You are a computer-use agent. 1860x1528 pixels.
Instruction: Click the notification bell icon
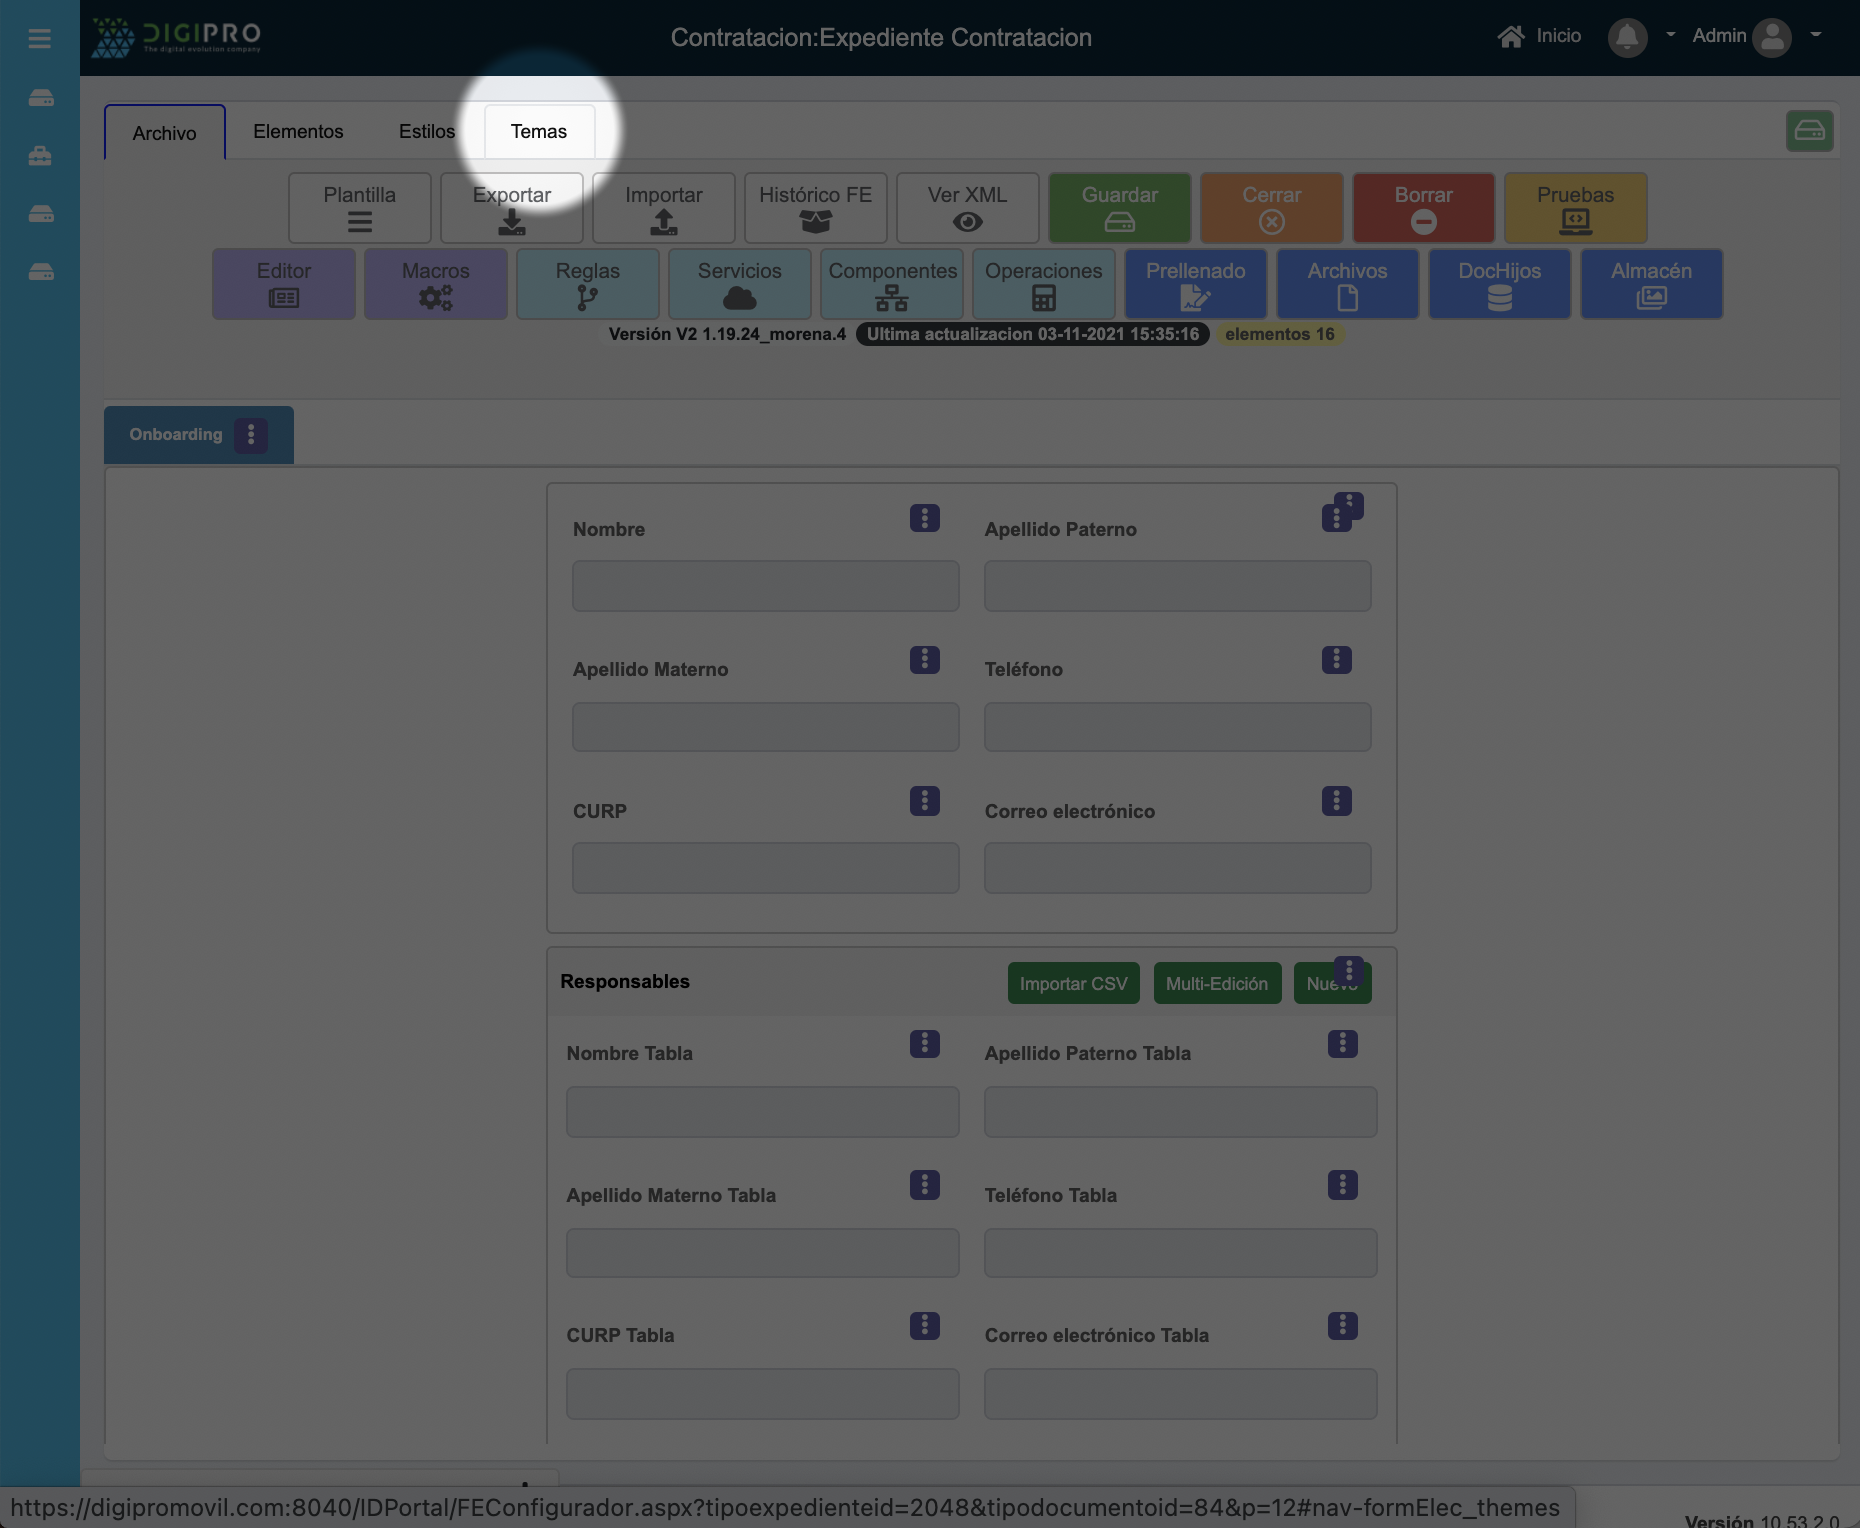pos(1627,38)
